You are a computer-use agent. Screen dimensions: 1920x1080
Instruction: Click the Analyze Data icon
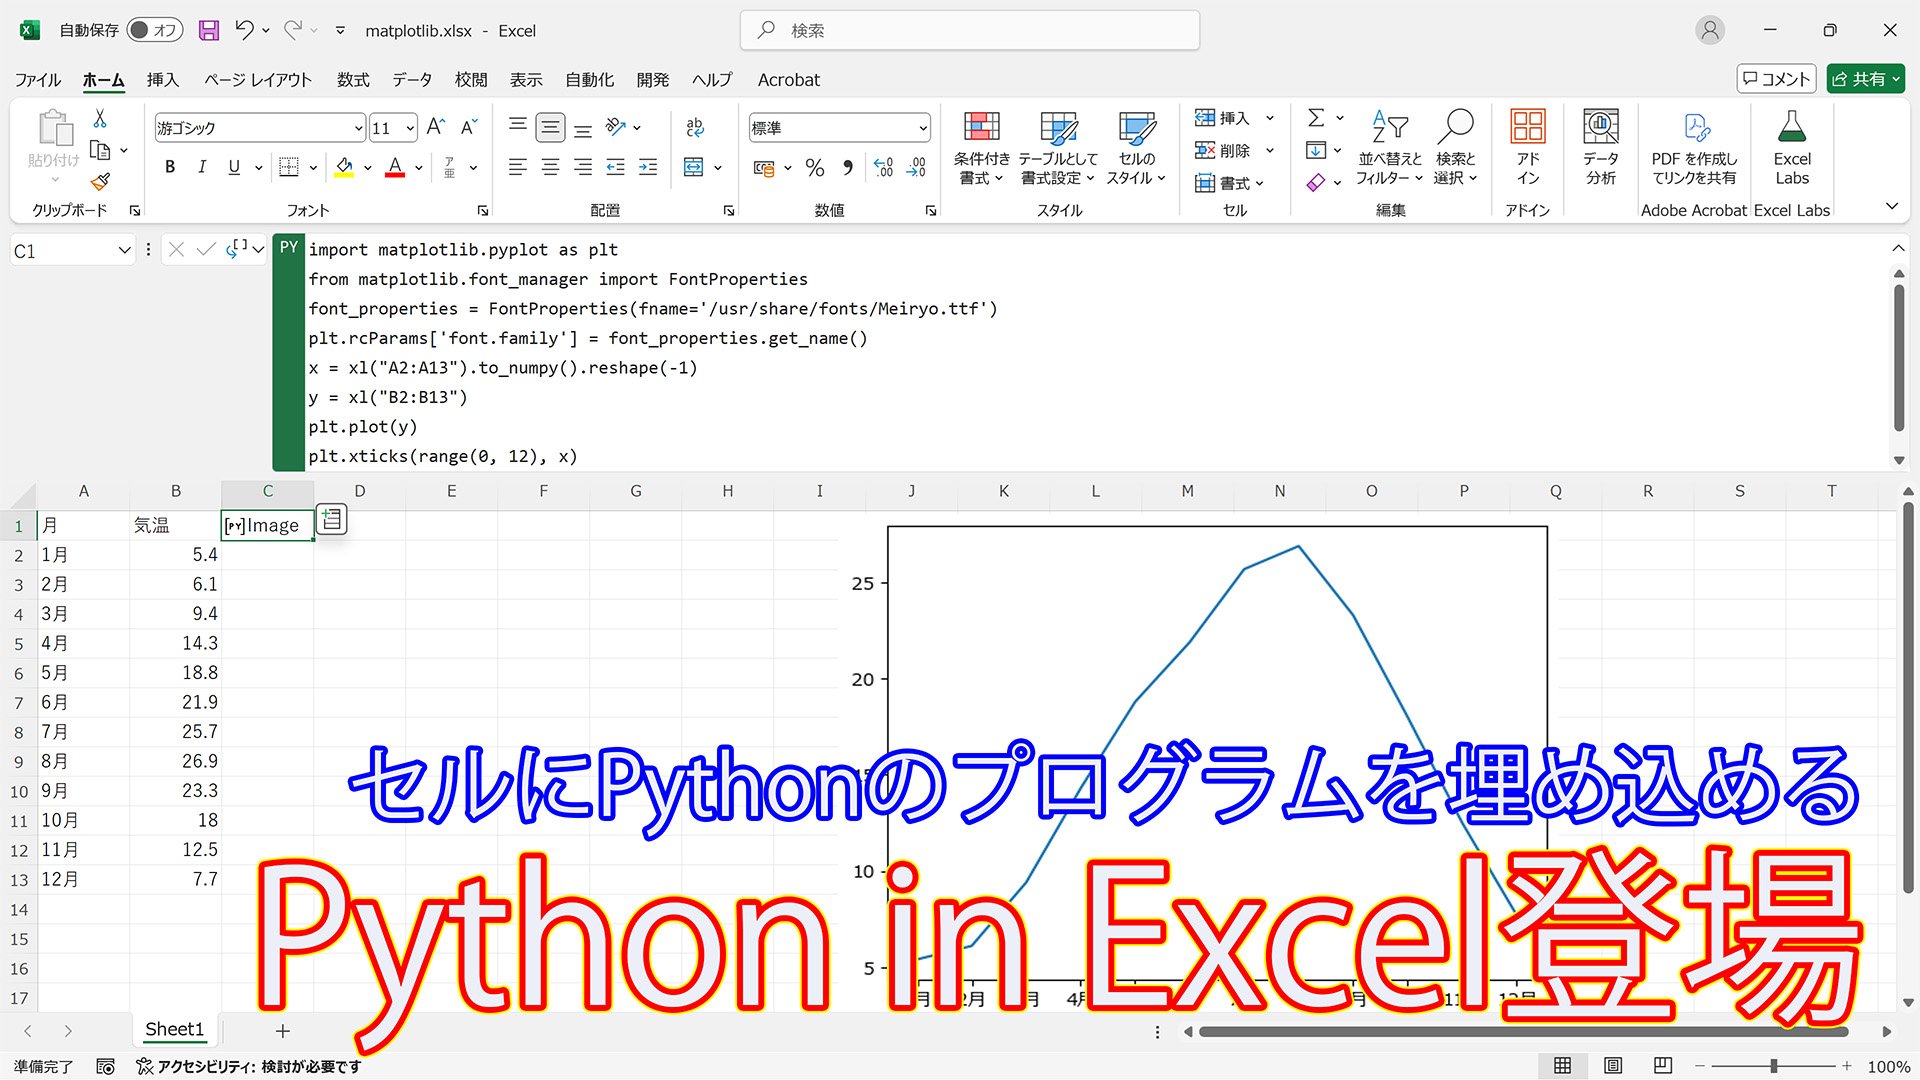click(x=1600, y=148)
